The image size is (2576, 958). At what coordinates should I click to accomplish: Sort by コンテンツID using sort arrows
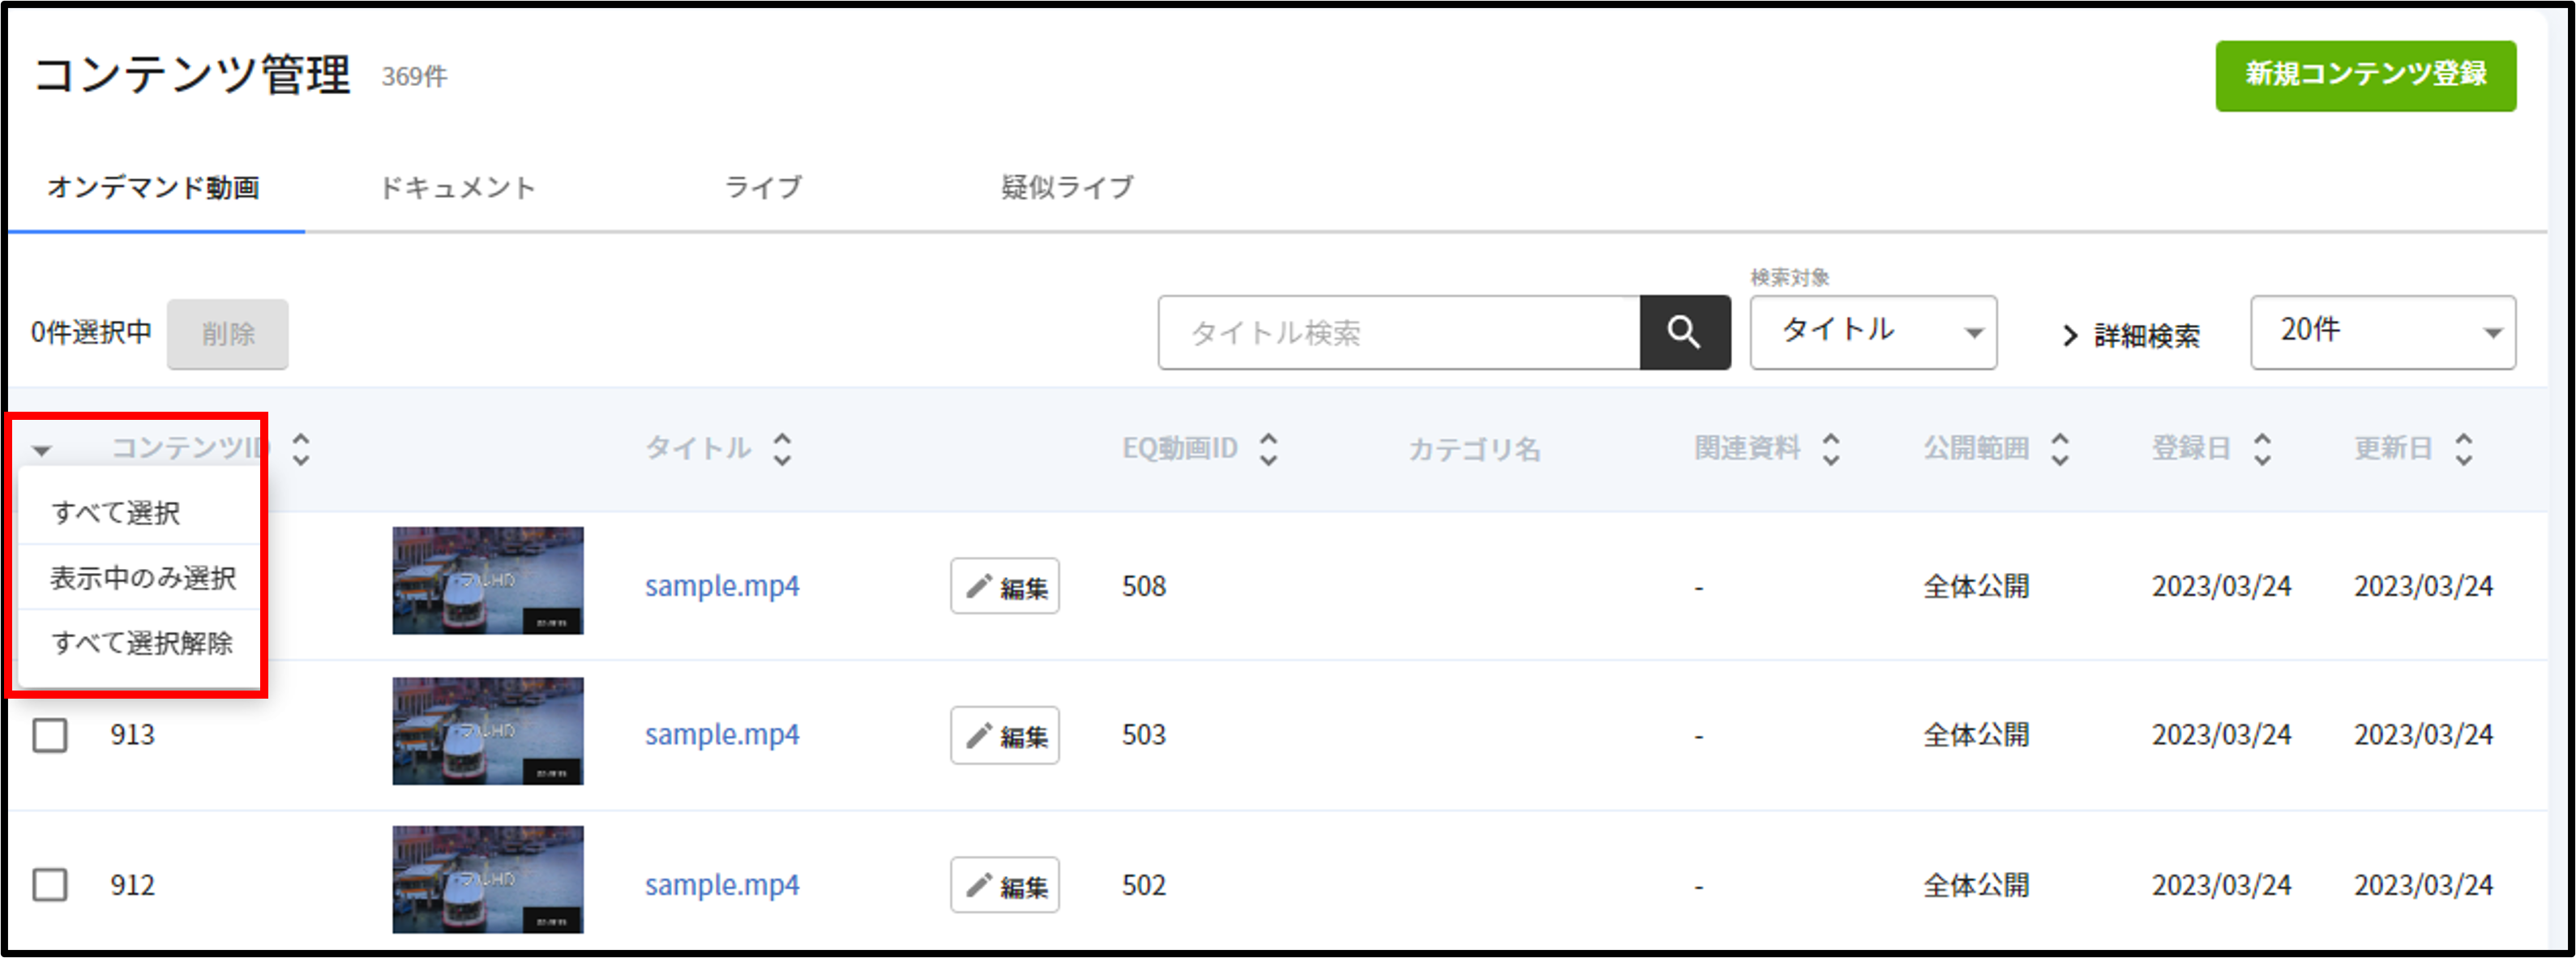click(300, 449)
